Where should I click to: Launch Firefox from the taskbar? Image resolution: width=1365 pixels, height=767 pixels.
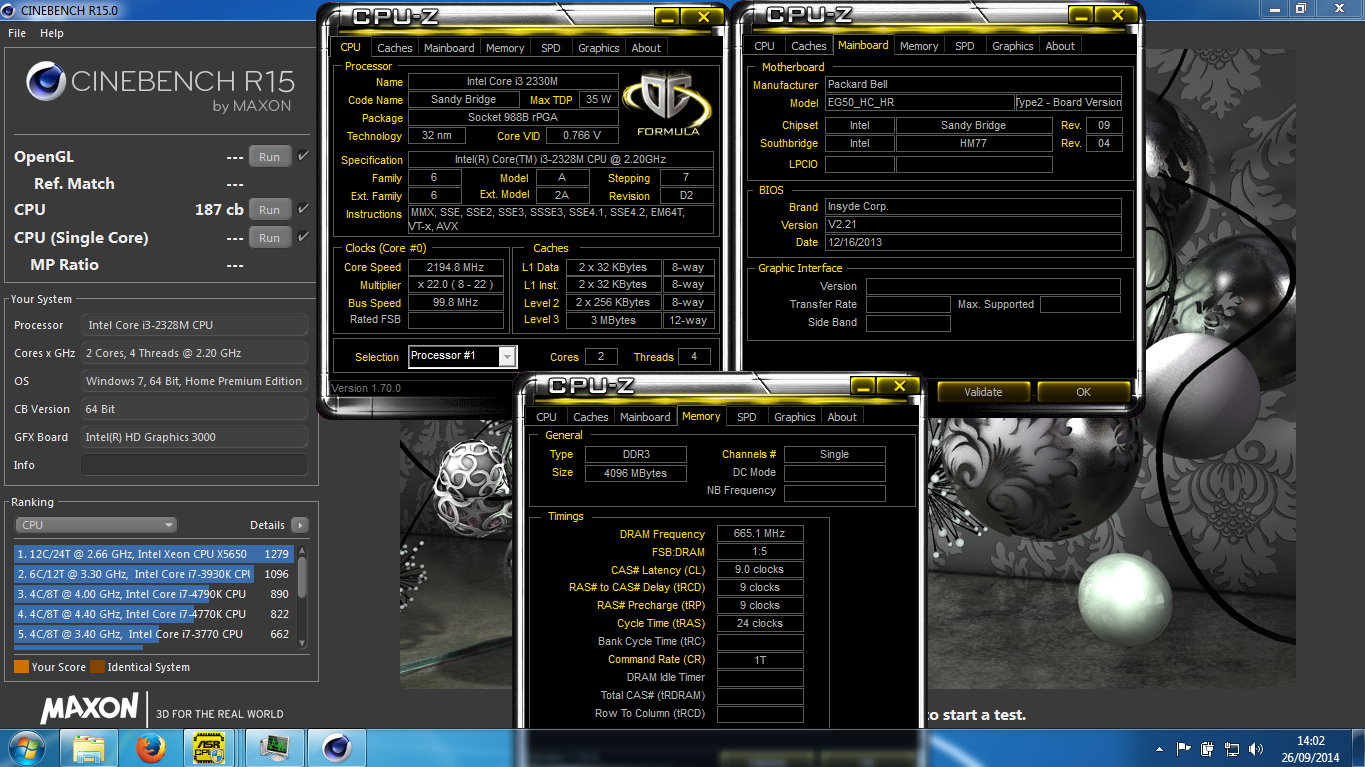tap(150, 748)
